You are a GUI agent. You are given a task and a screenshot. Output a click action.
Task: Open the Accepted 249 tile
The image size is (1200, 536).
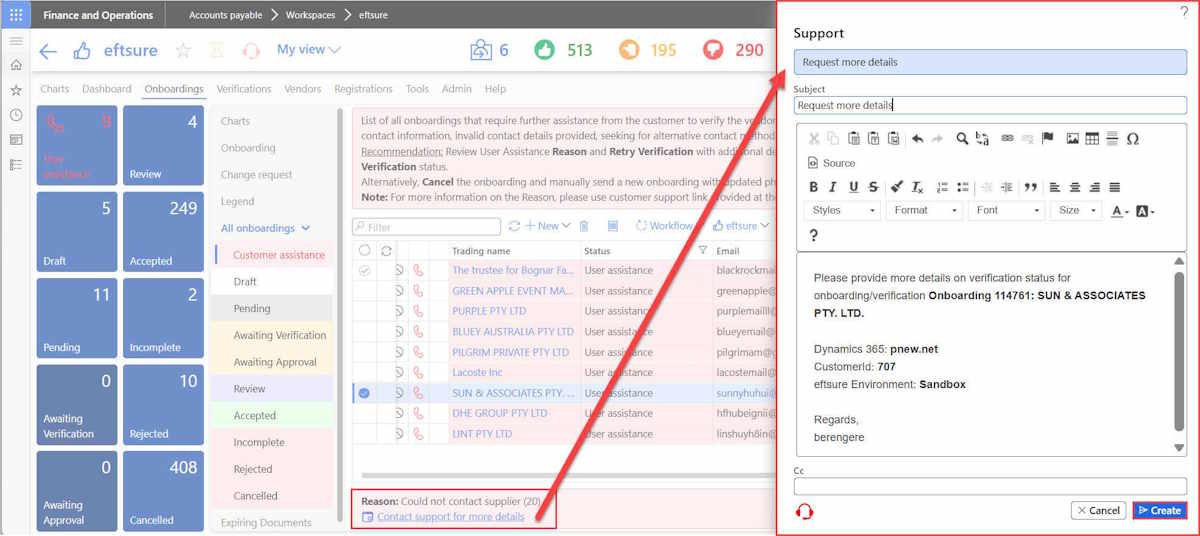164,232
